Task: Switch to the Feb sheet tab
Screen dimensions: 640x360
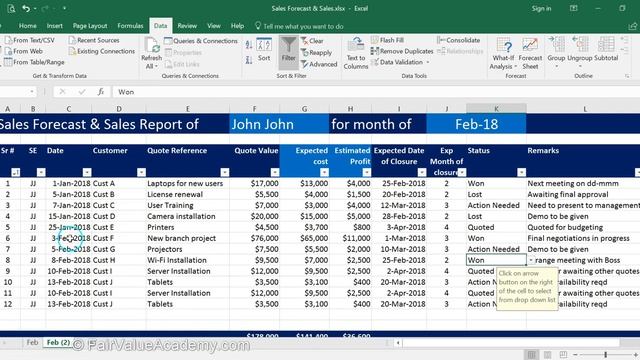Action: (32, 342)
